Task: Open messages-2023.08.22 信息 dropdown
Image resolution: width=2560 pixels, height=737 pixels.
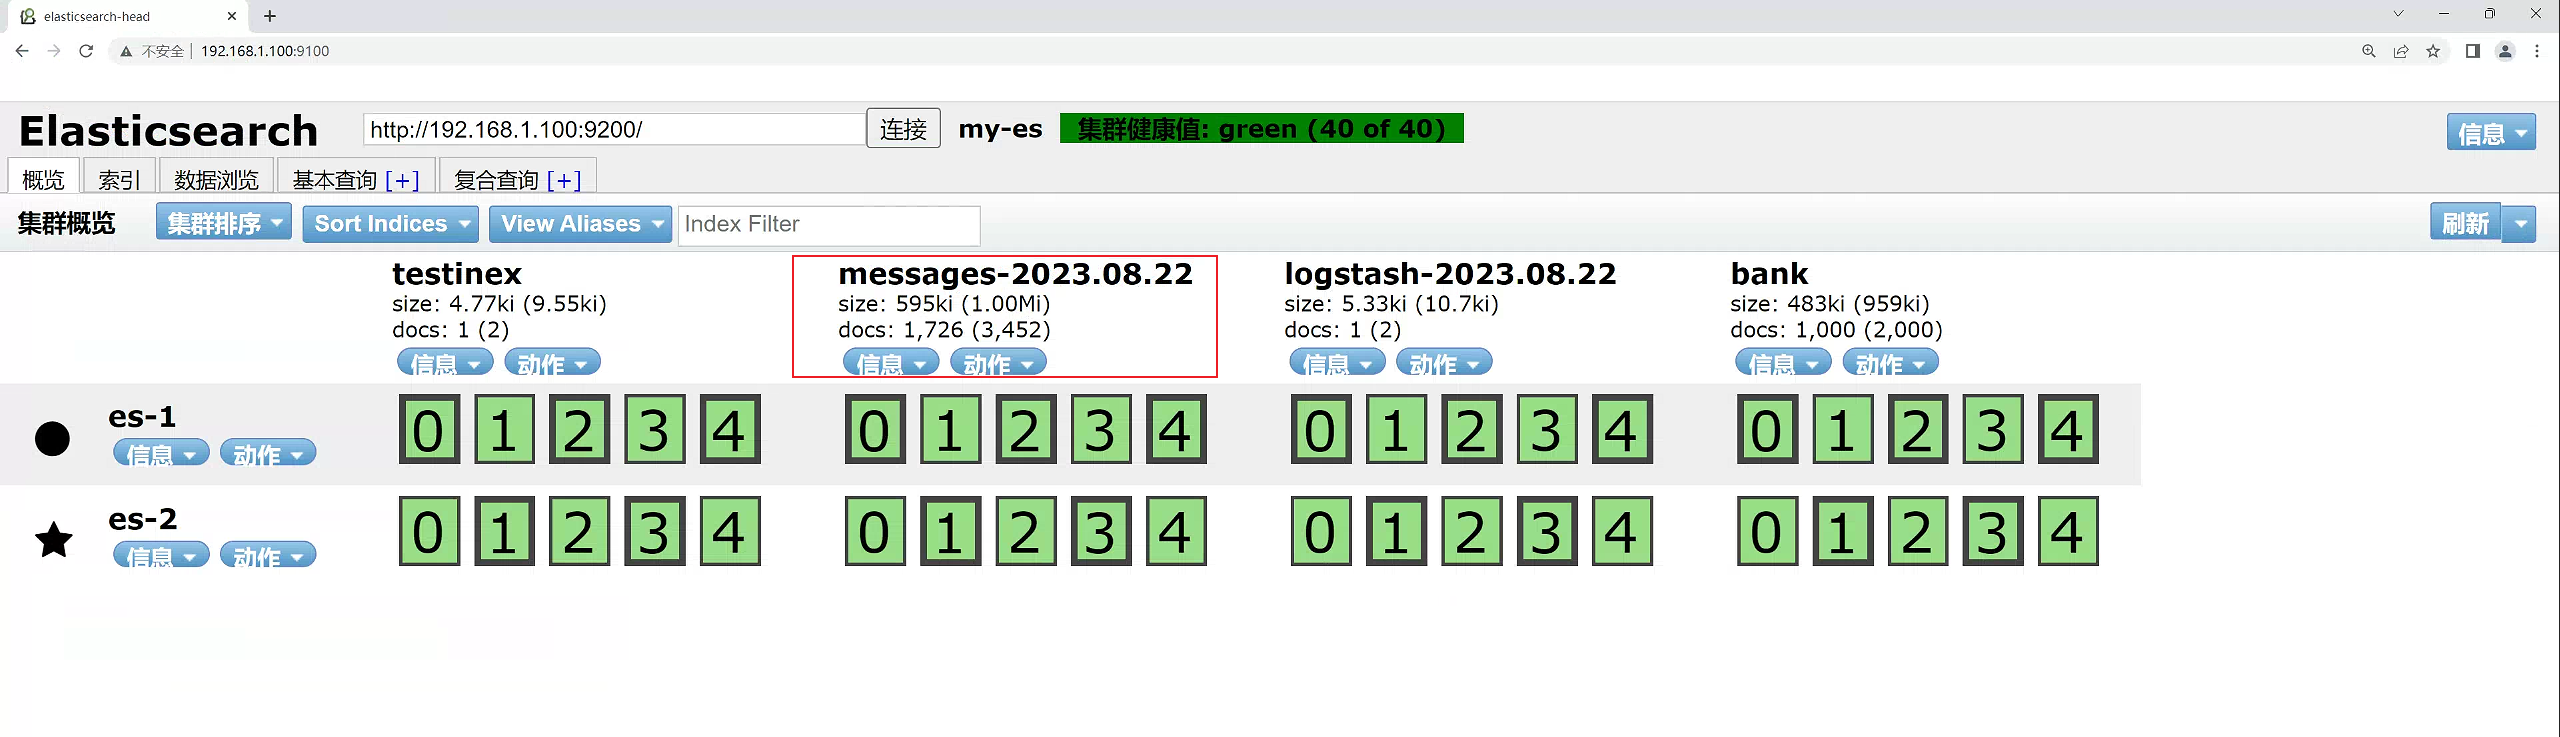Action: click(x=891, y=362)
